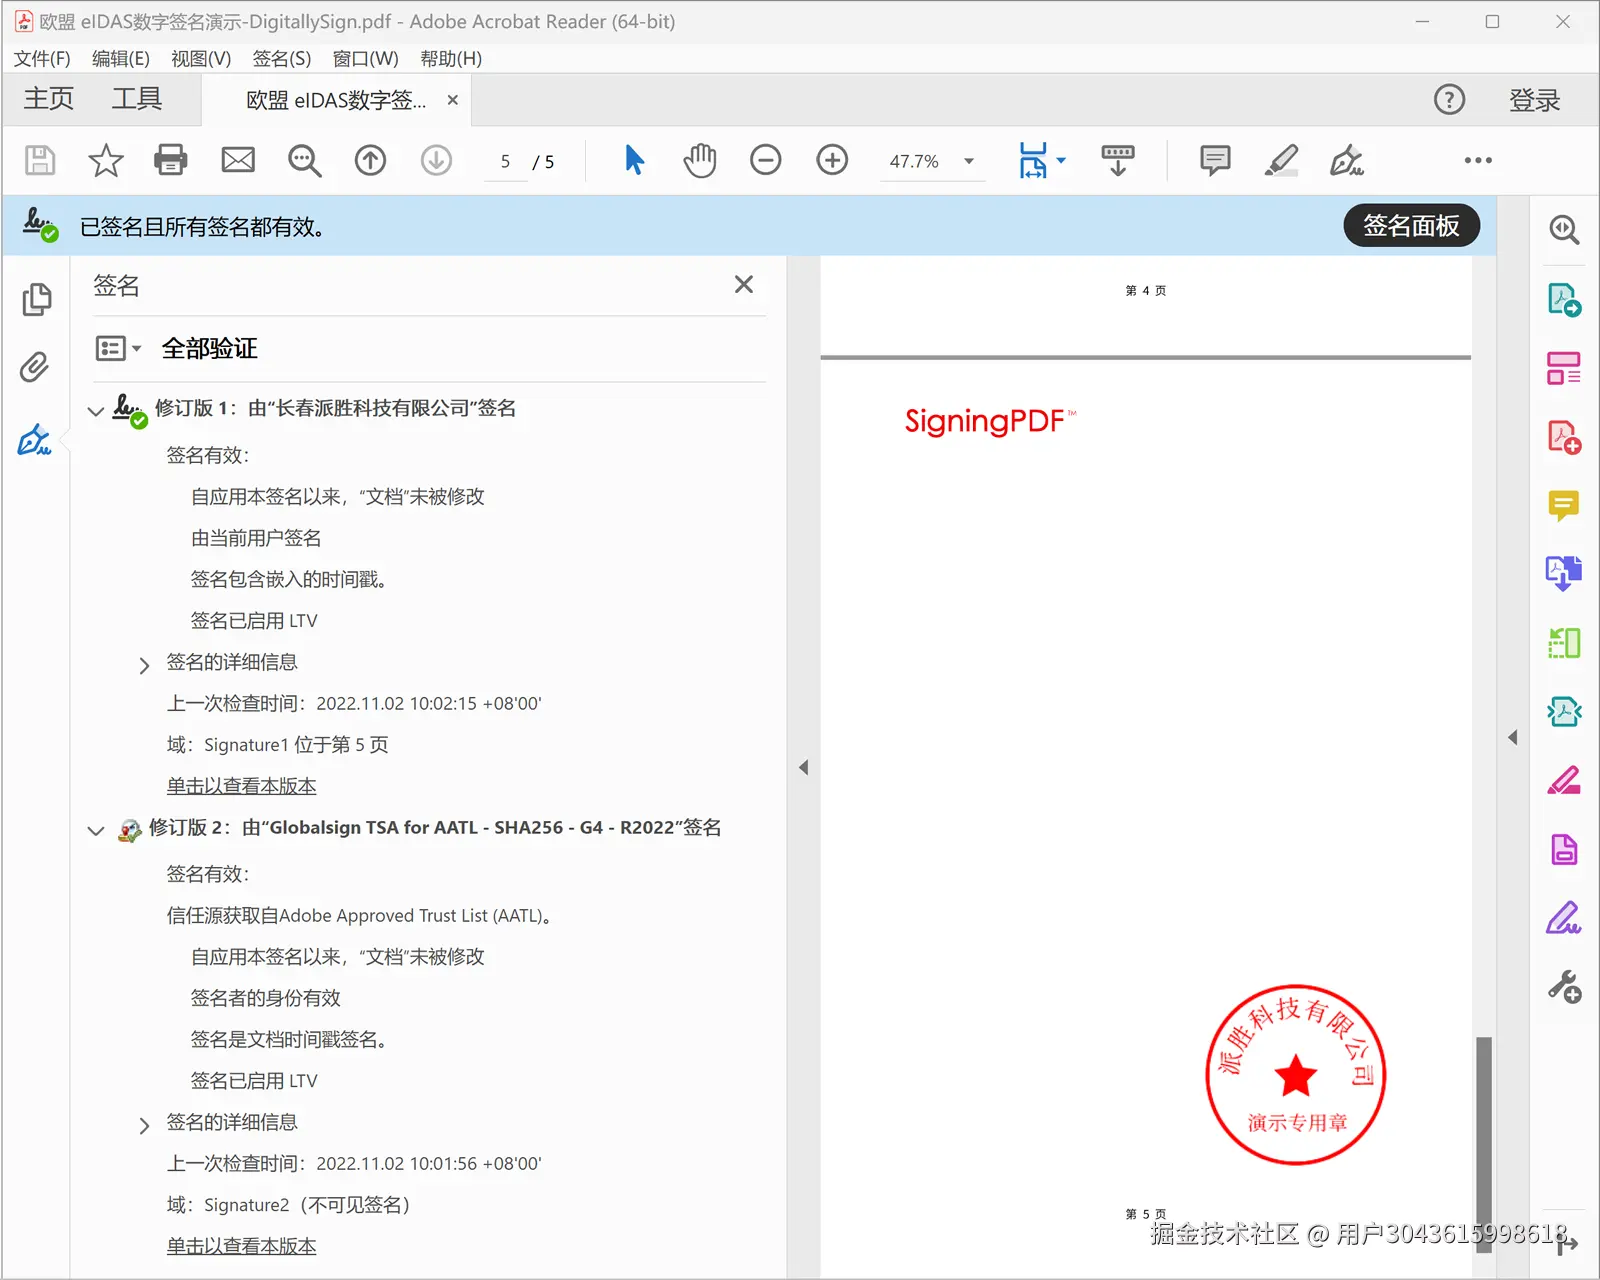The width and height of the screenshot is (1600, 1280).
Task: Open the 签名(S) menu
Action: (282, 59)
